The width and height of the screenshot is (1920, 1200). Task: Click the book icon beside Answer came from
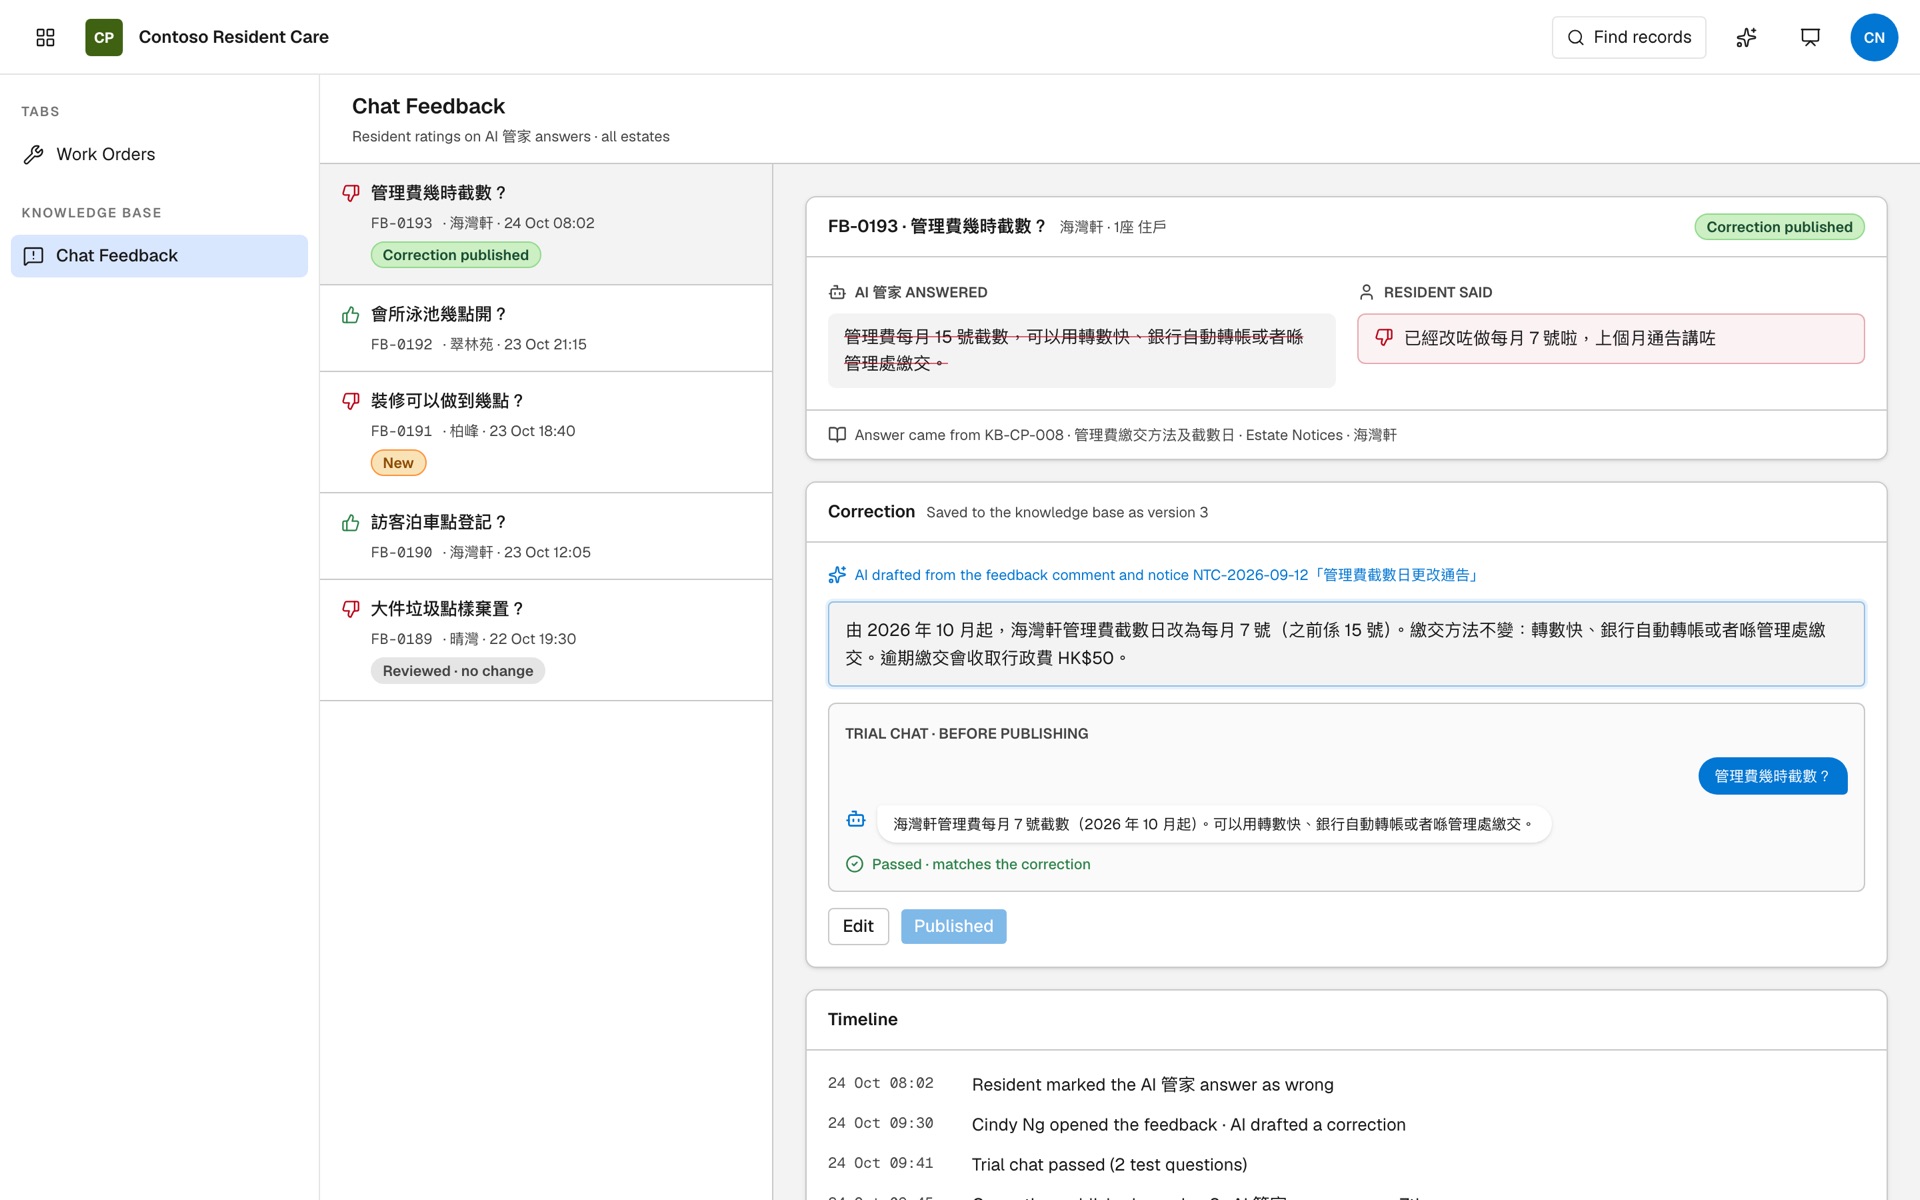(837, 435)
